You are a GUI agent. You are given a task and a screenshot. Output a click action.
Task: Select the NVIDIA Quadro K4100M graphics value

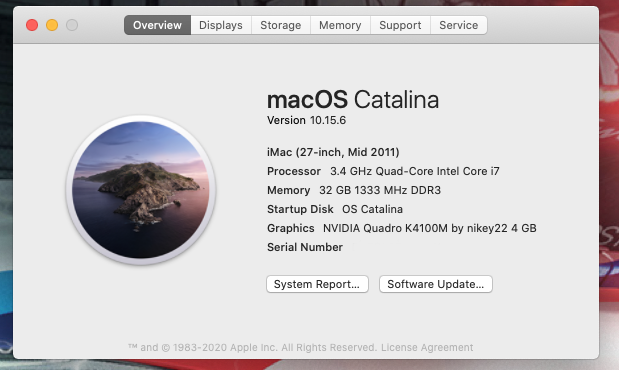(430, 228)
